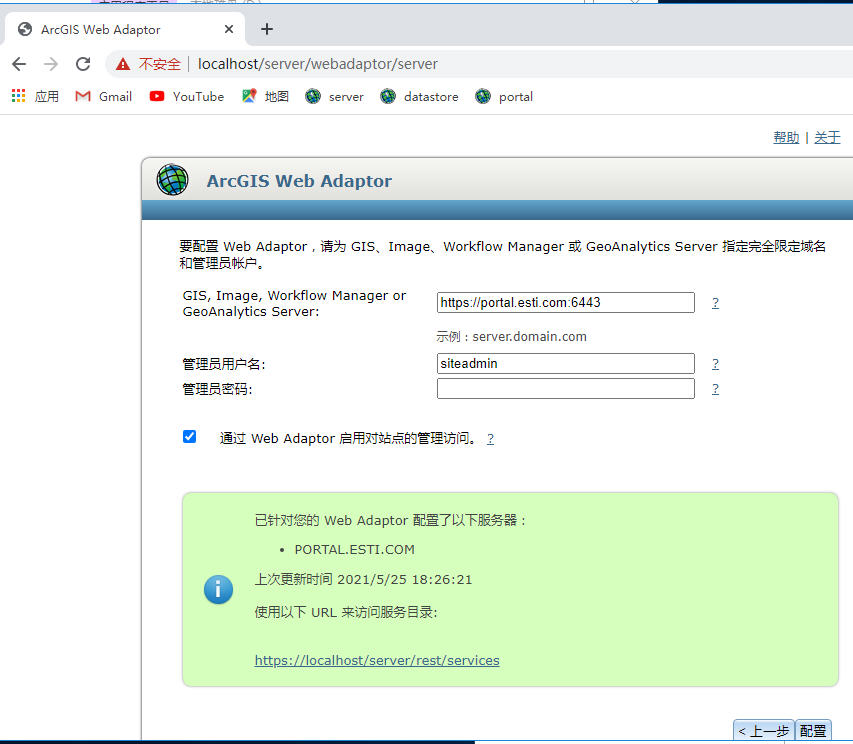Viewport: 853px width, 744px height.
Task: Open the 关于 about link
Action: (x=827, y=138)
